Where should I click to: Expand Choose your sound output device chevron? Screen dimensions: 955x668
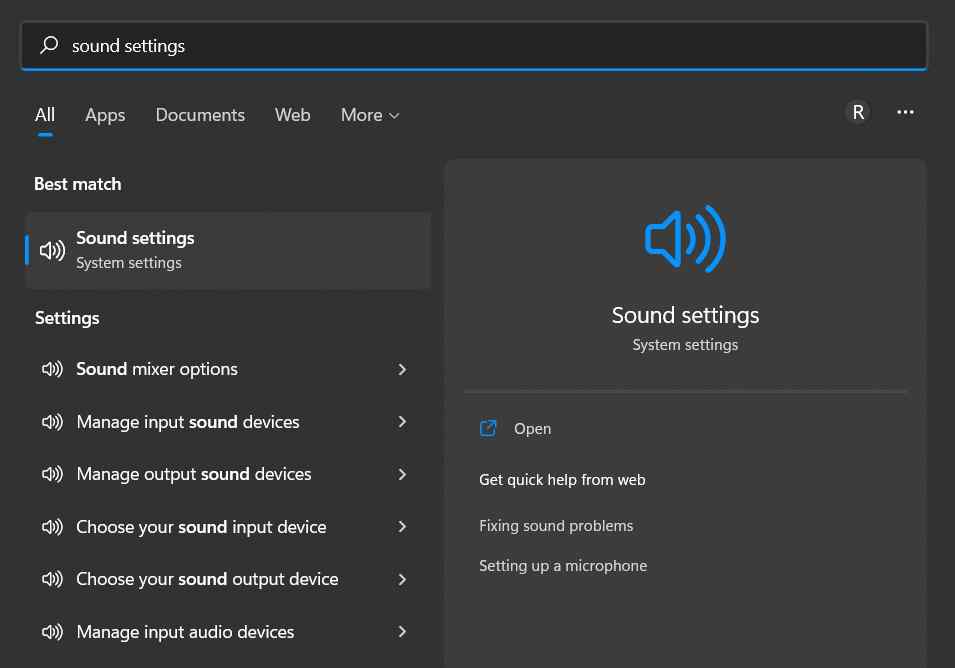402,579
